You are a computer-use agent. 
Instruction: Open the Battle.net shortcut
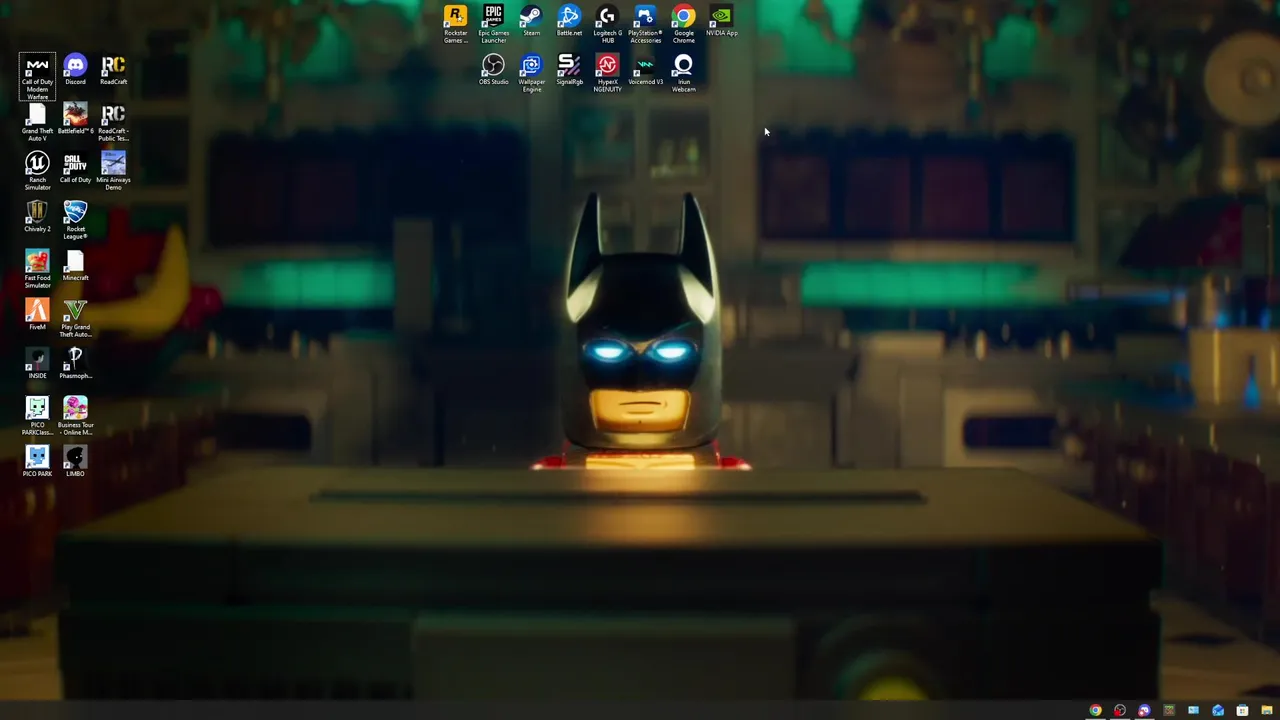click(x=569, y=21)
